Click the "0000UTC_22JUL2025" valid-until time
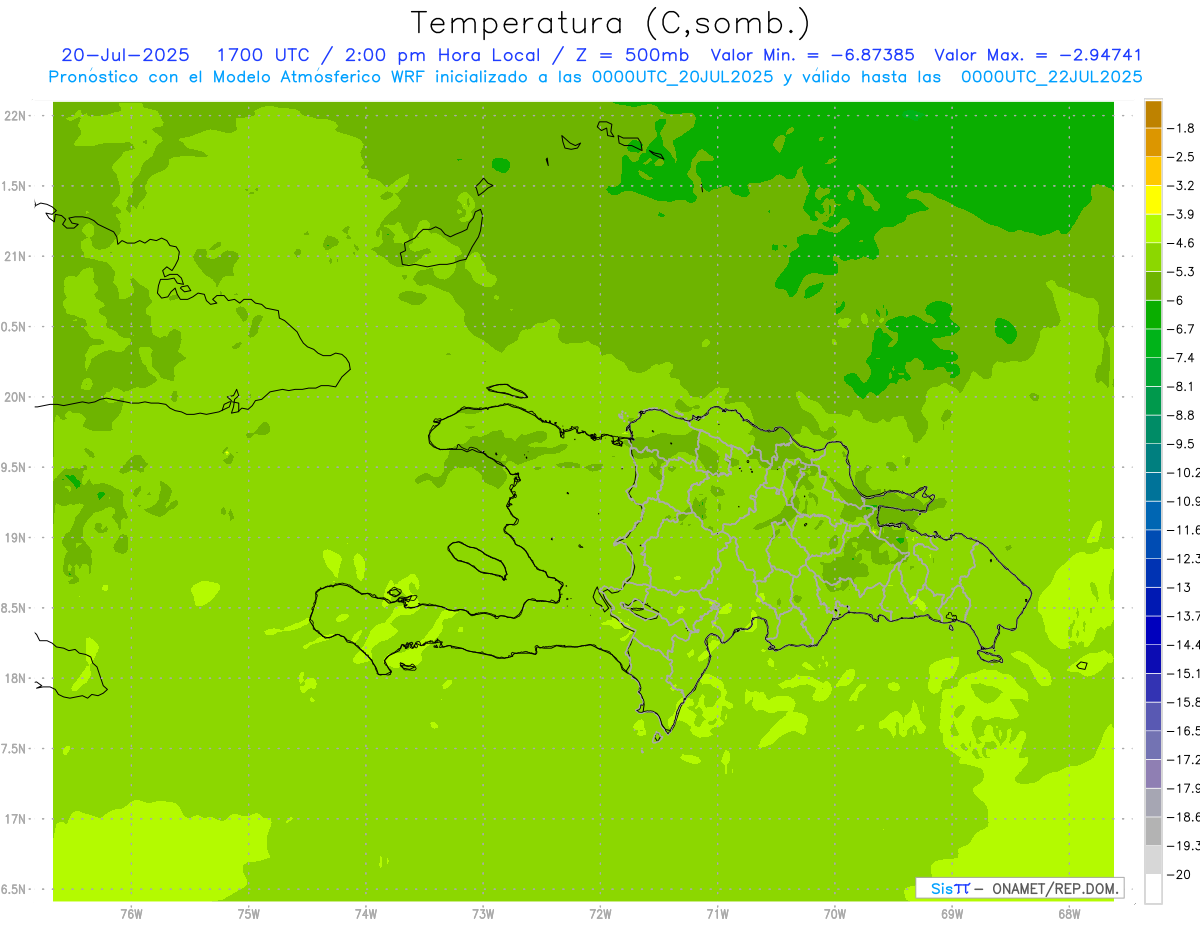Viewport: 1200px width, 927px height. tap(1052, 77)
